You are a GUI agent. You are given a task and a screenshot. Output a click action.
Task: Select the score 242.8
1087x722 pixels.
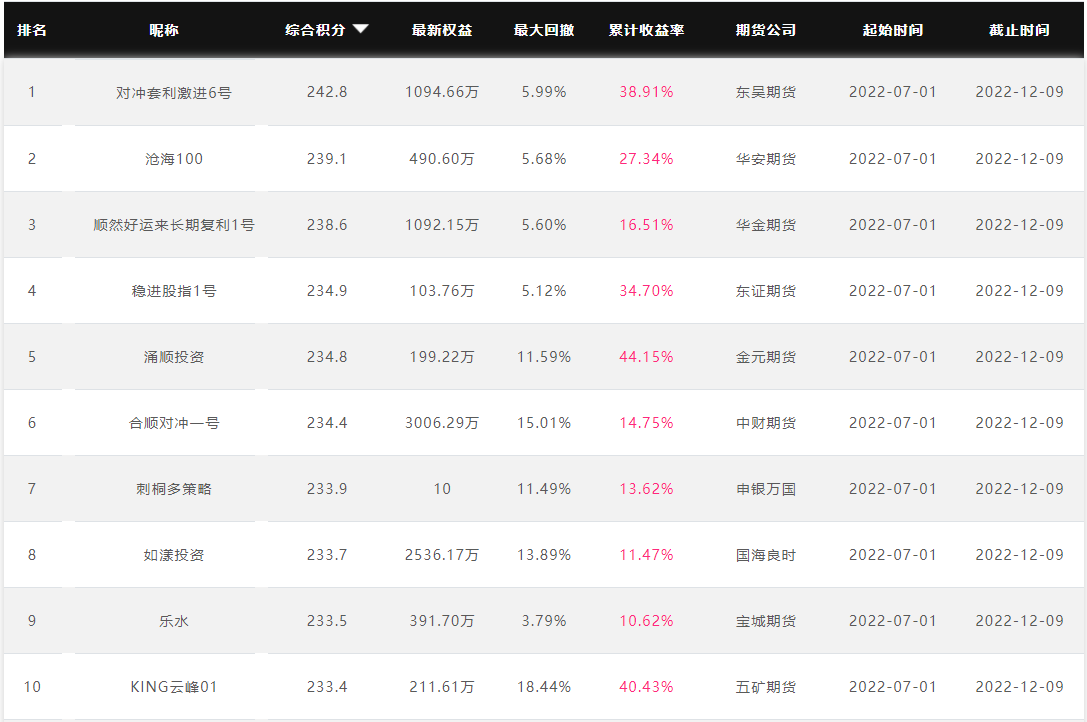coord(327,92)
